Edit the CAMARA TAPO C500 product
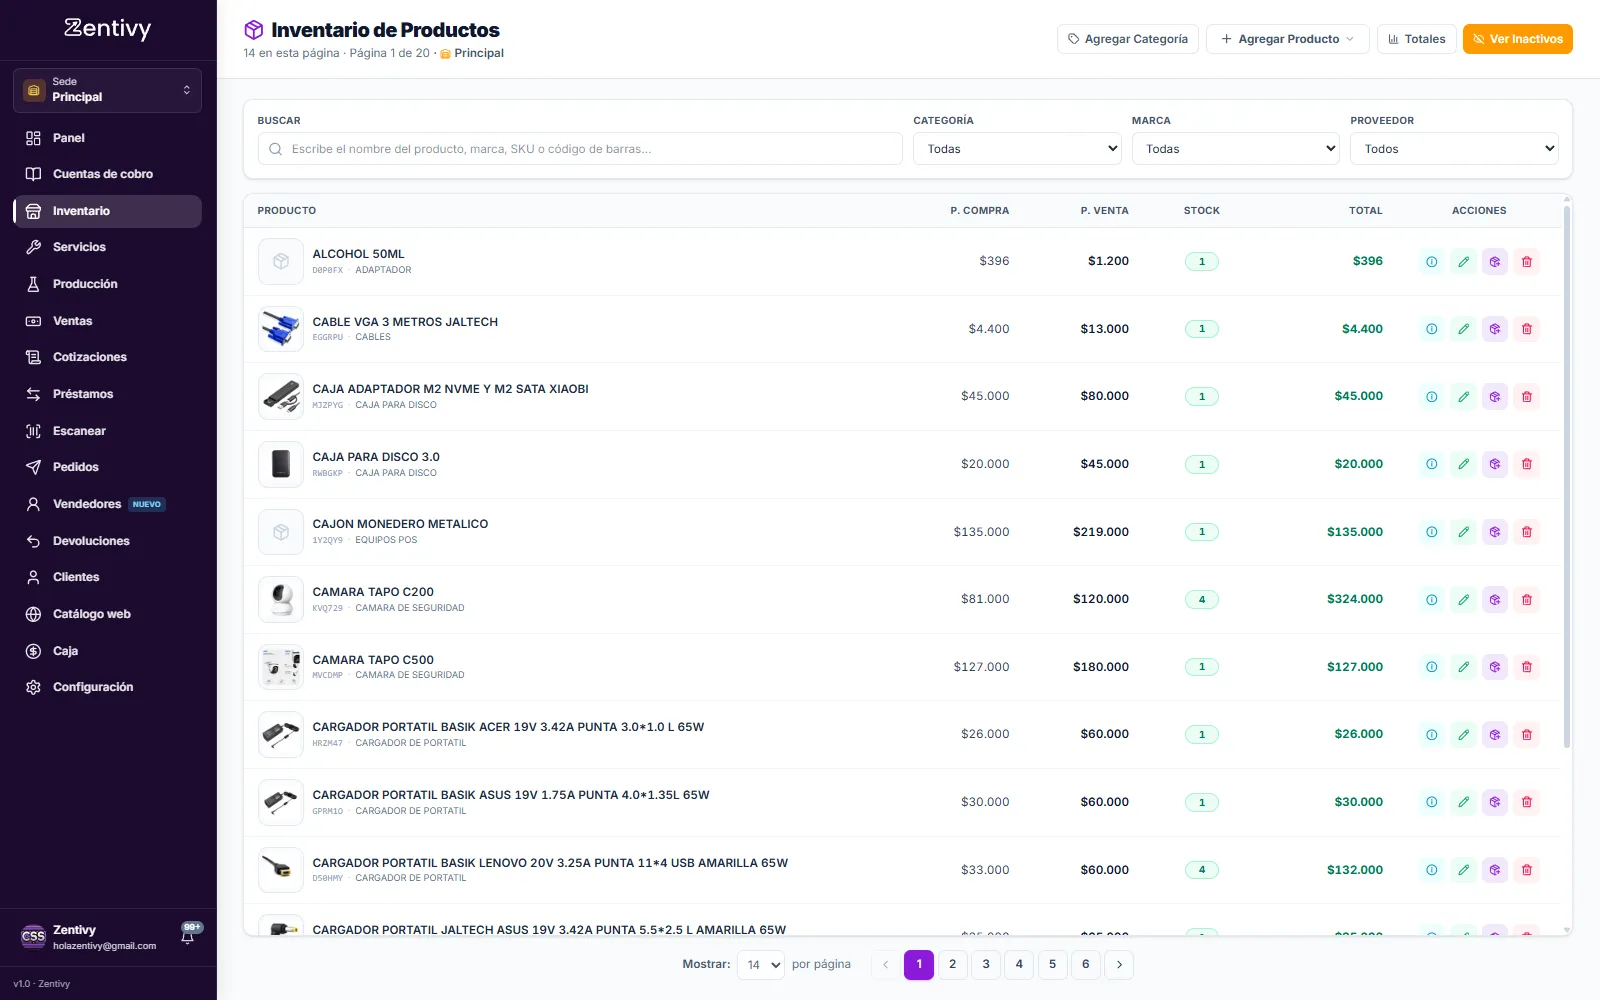This screenshot has width=1600, height=1000. pyautogui.click(x=1463, y=667)
